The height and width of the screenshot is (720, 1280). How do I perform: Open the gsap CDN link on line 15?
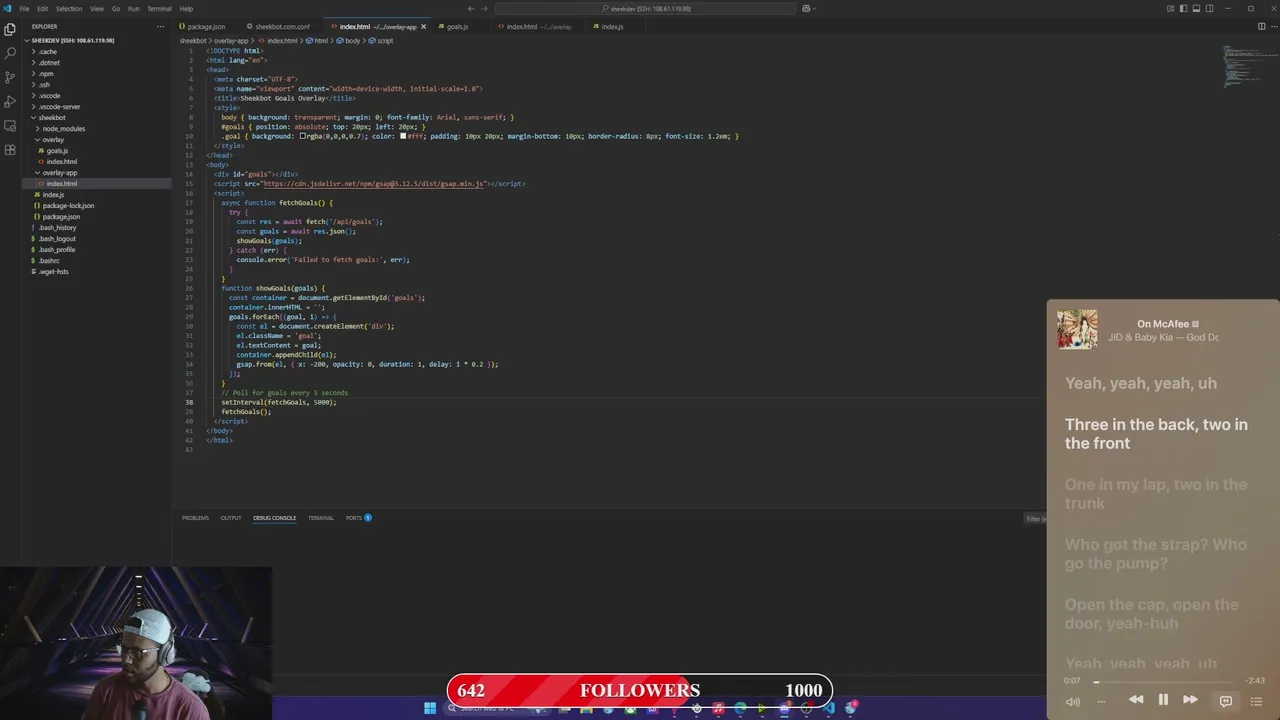click(374, 184)
